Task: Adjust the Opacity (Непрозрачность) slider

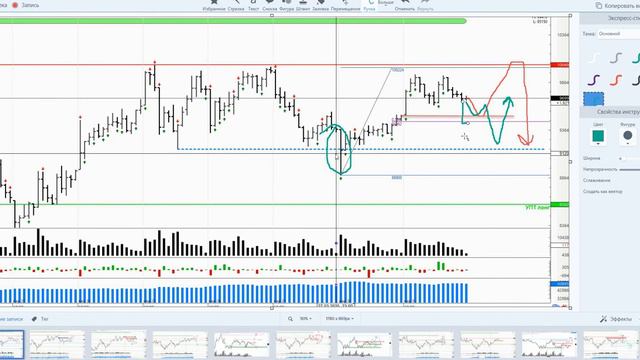Action: (629, 169)
